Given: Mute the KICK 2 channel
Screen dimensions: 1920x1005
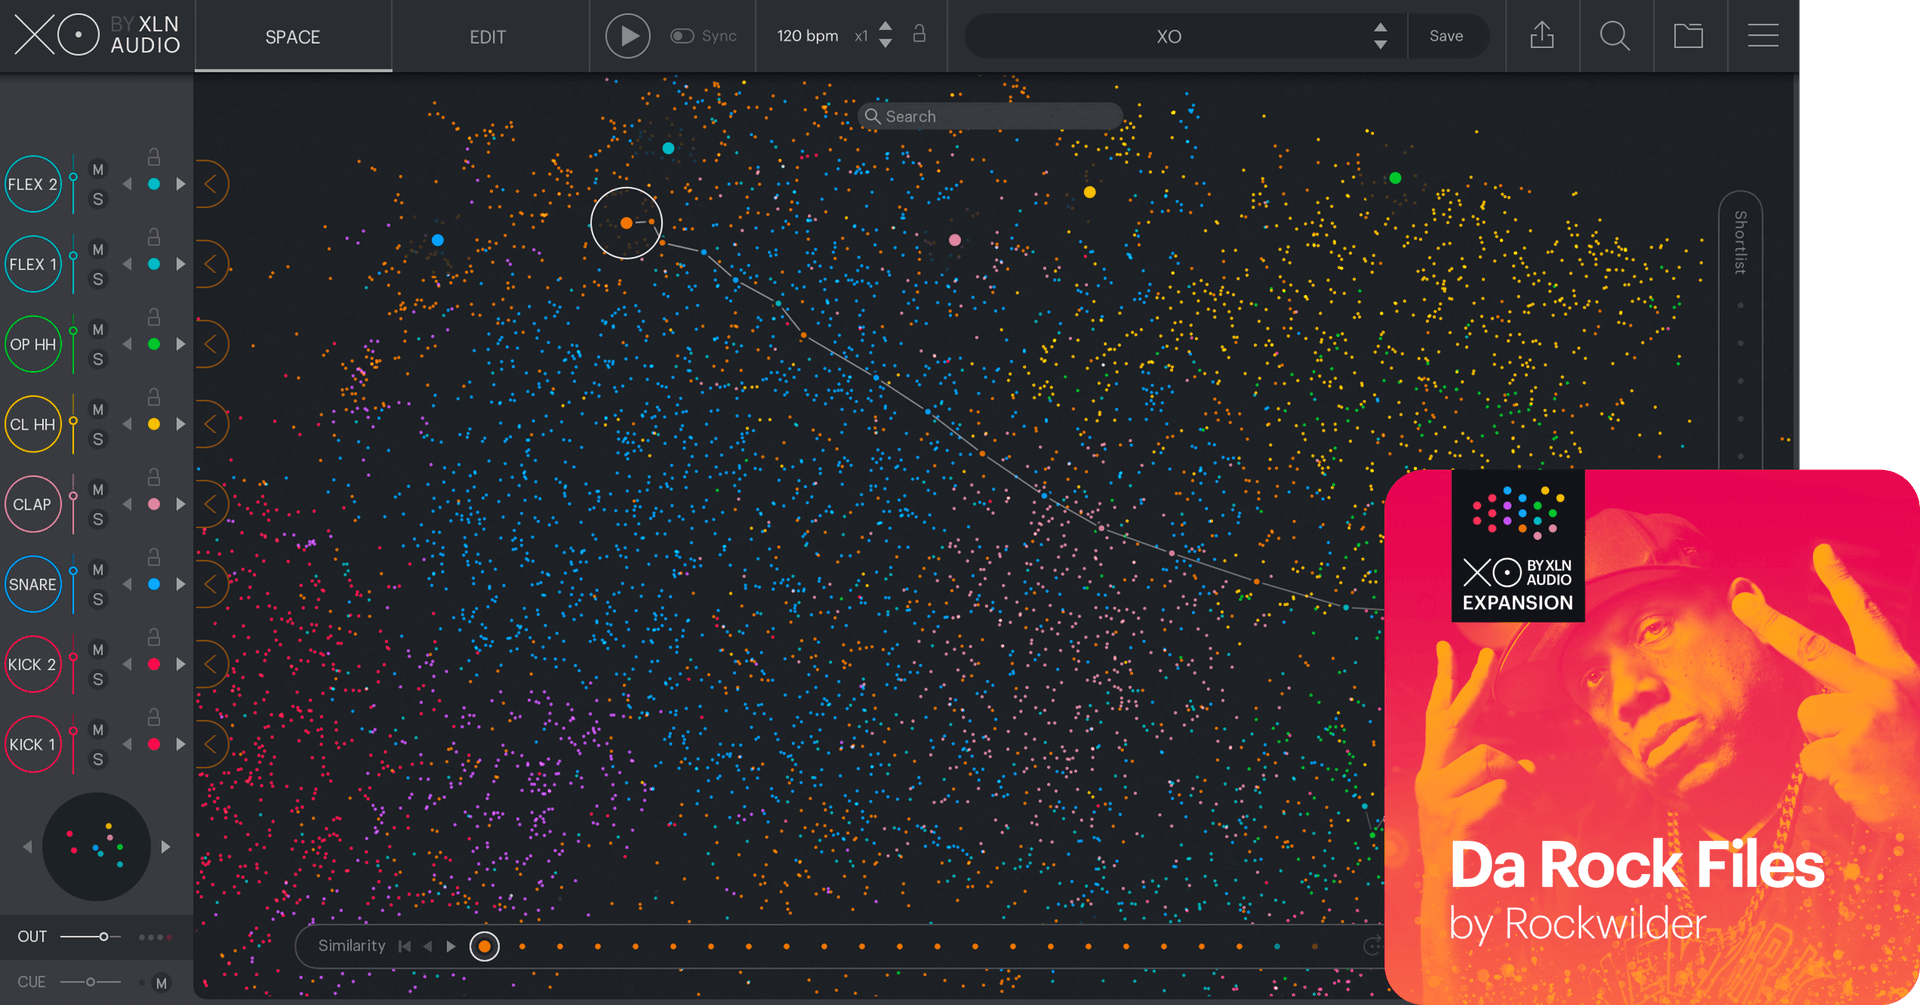Looking at the screenshot, I should tap(98, 650).
